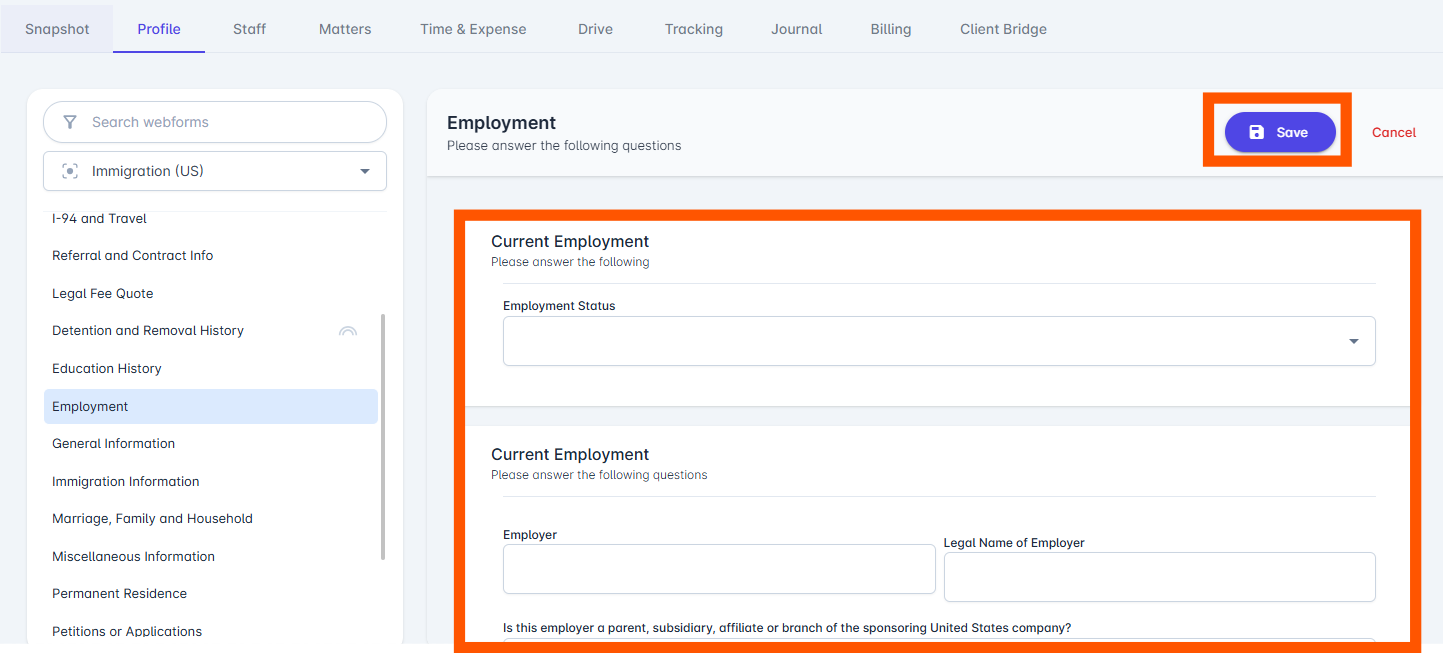Click the icon beside Immigration (US)
The width and height of the screenshot is (1443, 653).
70,171
